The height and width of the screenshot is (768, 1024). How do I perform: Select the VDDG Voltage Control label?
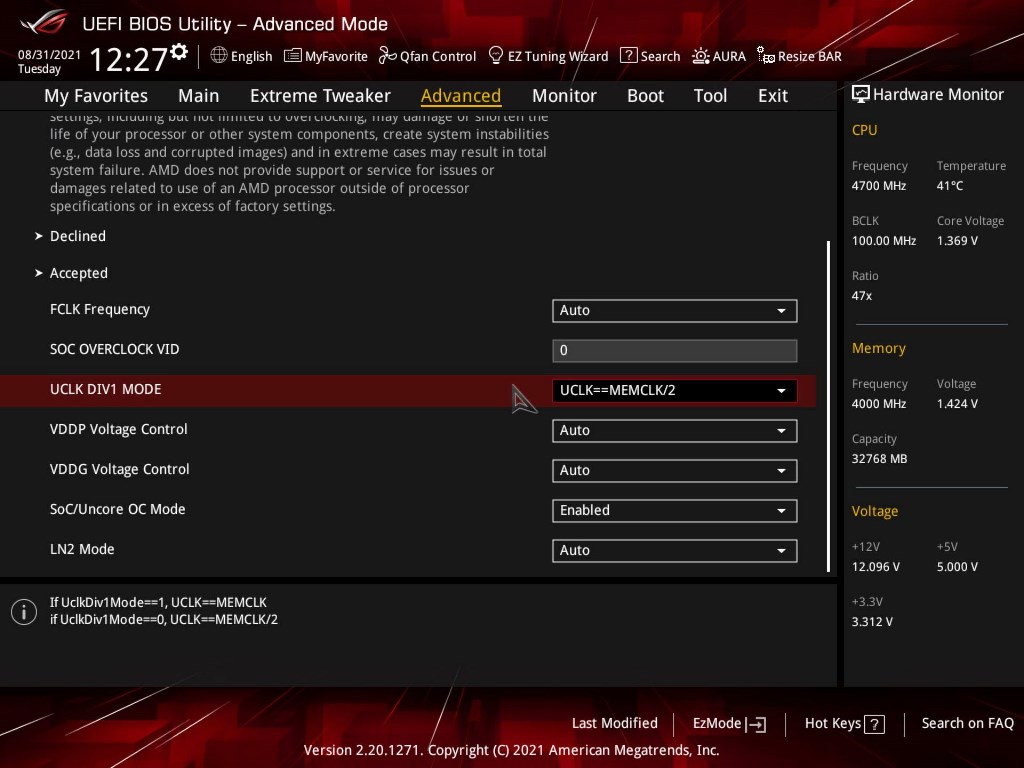click(120, 469)
